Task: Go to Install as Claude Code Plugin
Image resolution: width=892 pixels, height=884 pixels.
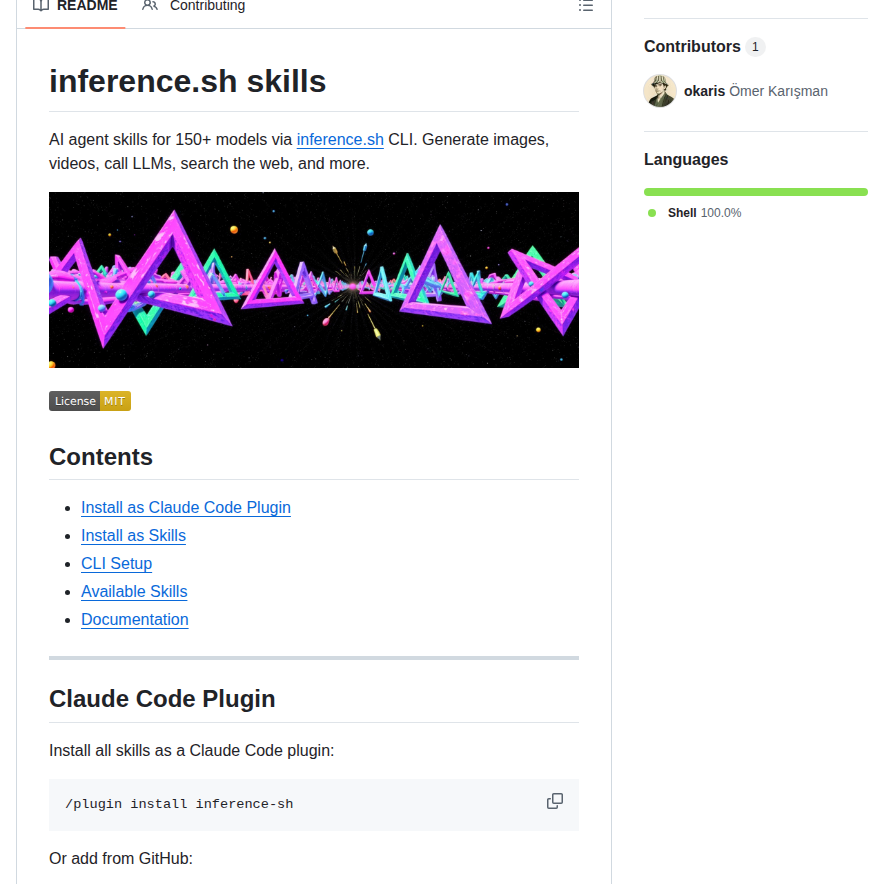Action: (x=186, y=507)
